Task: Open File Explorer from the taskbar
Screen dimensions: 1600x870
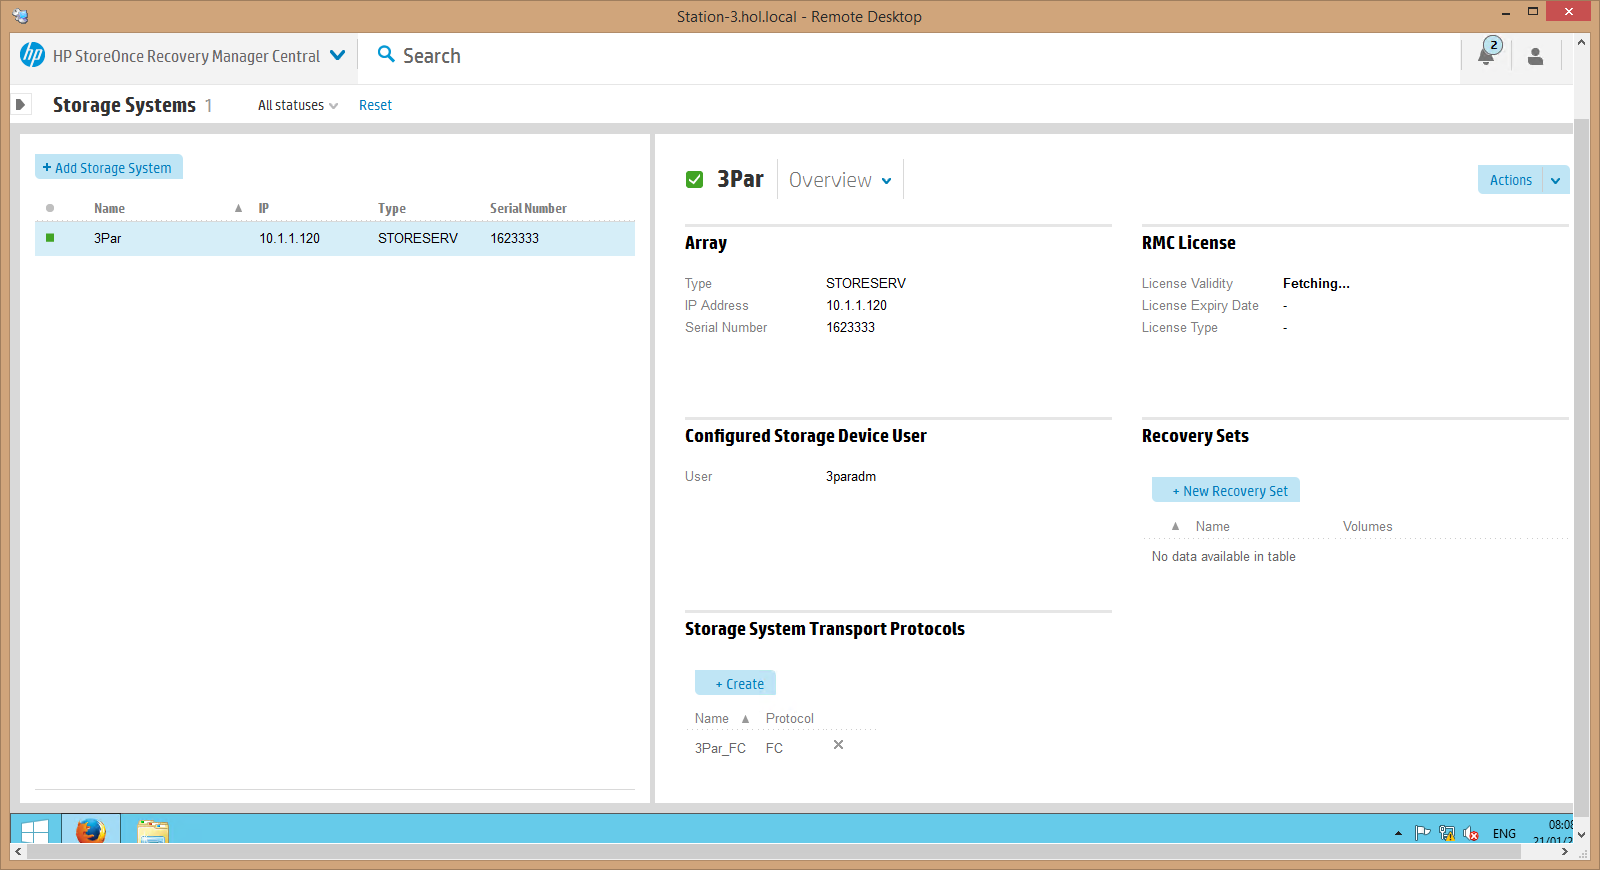Action: pos(152,830)
